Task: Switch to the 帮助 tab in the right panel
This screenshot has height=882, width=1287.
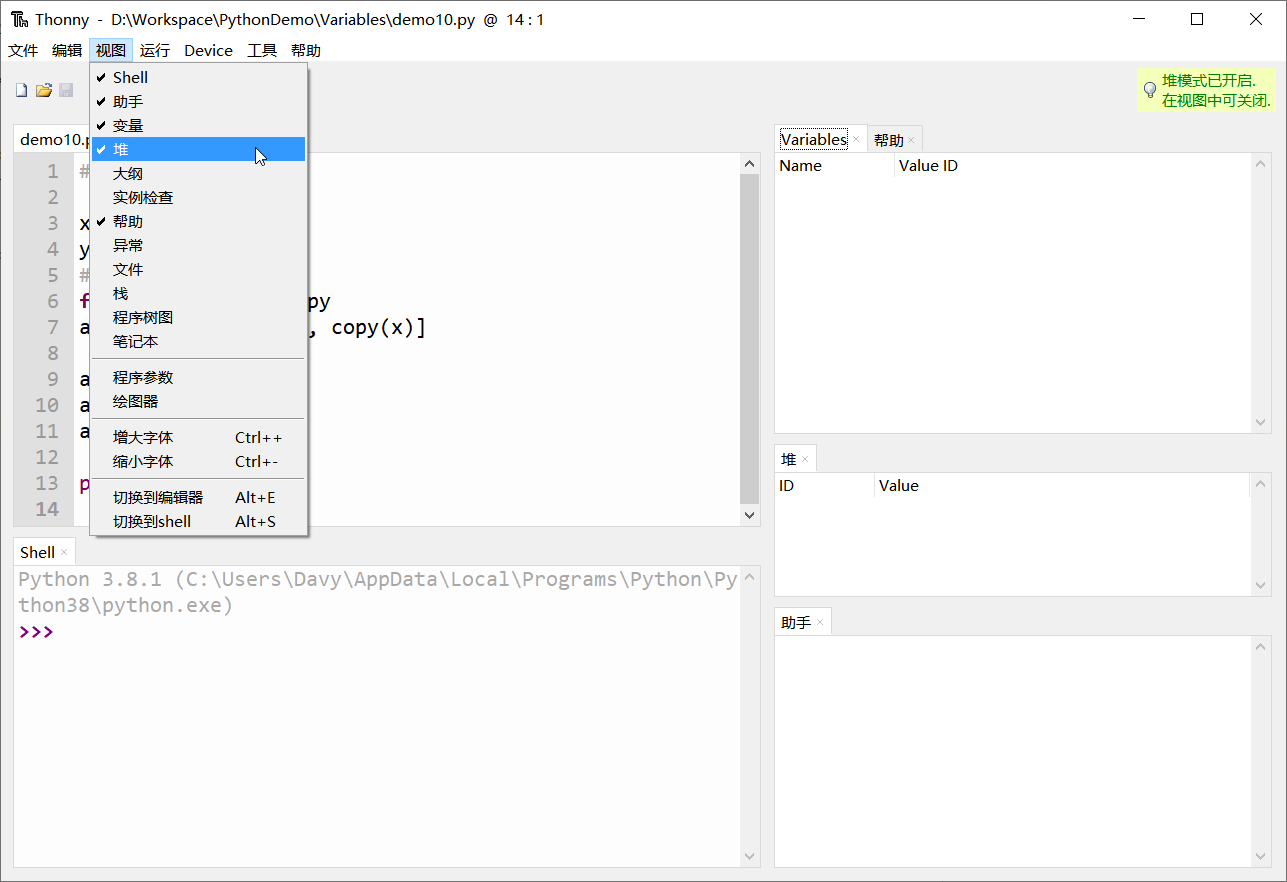Action: (x=888, y=138)
